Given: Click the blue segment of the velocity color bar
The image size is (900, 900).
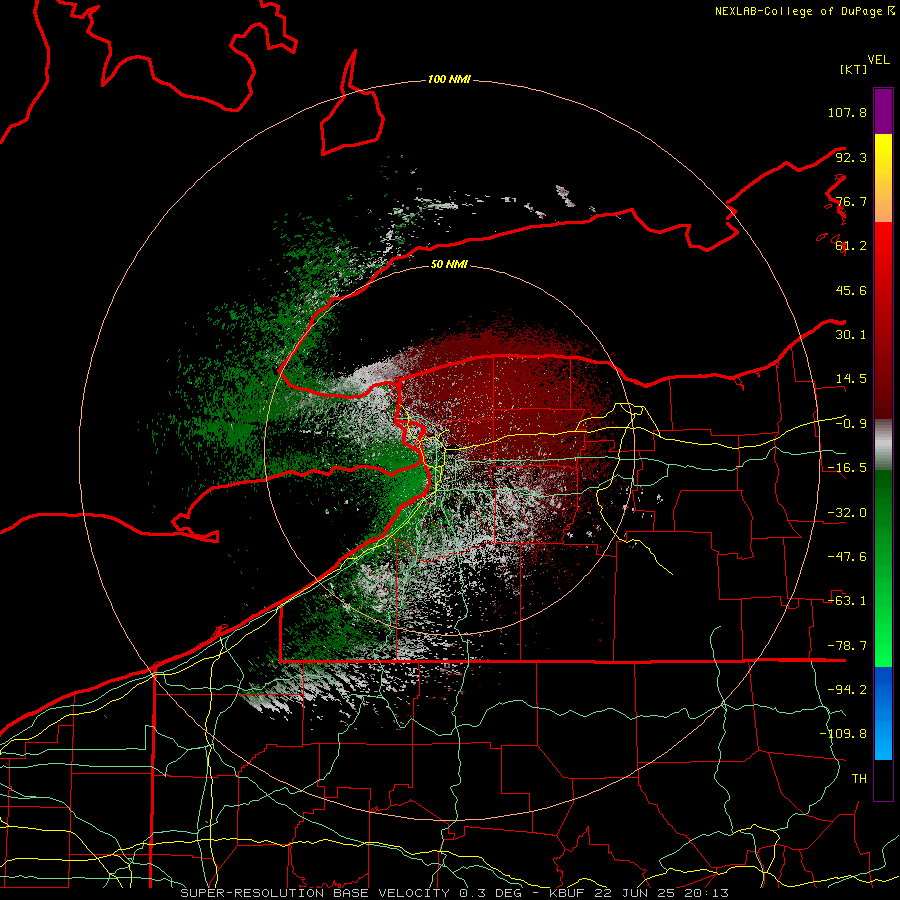Looking at the screenshot, I should pyautogui.click(x=883, y=713).
